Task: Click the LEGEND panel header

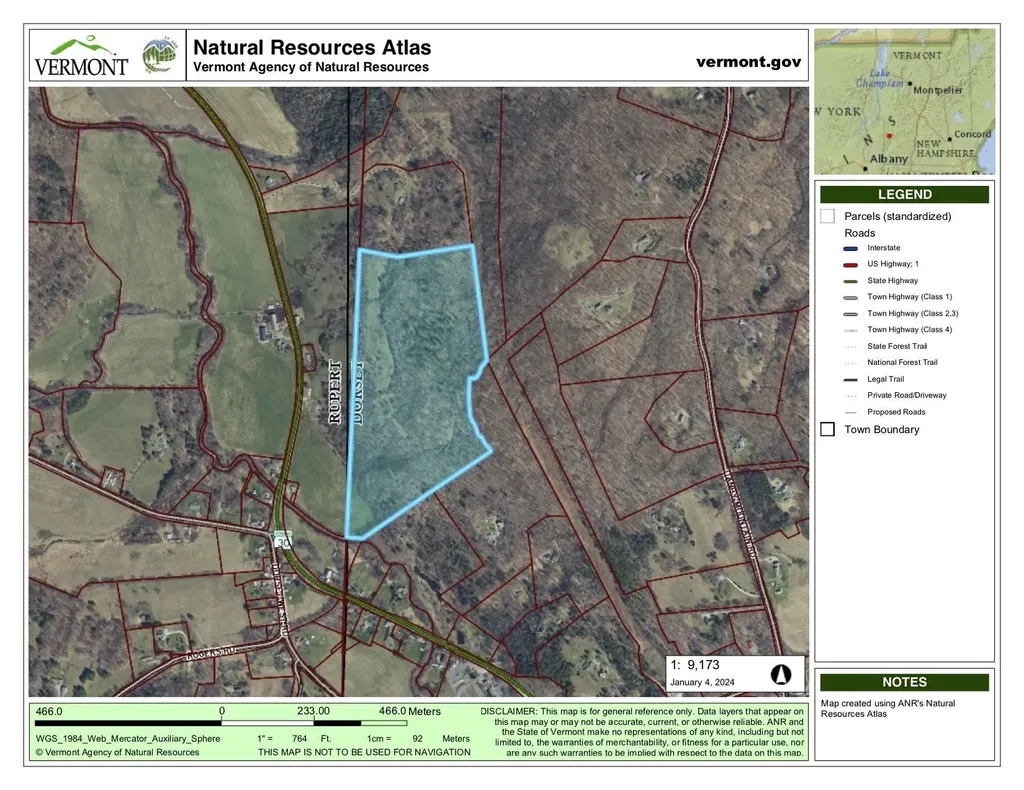Action: (904, 195)
